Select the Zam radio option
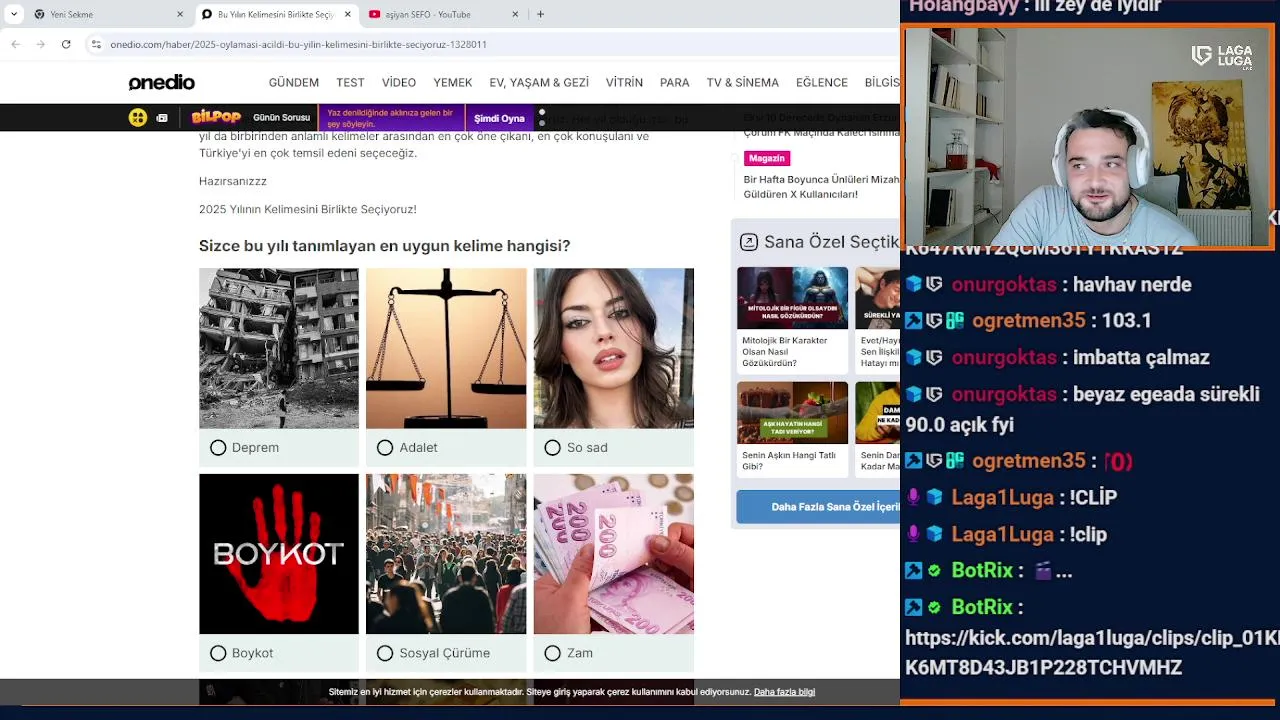The image size is (1280, 720). (552, 653)
